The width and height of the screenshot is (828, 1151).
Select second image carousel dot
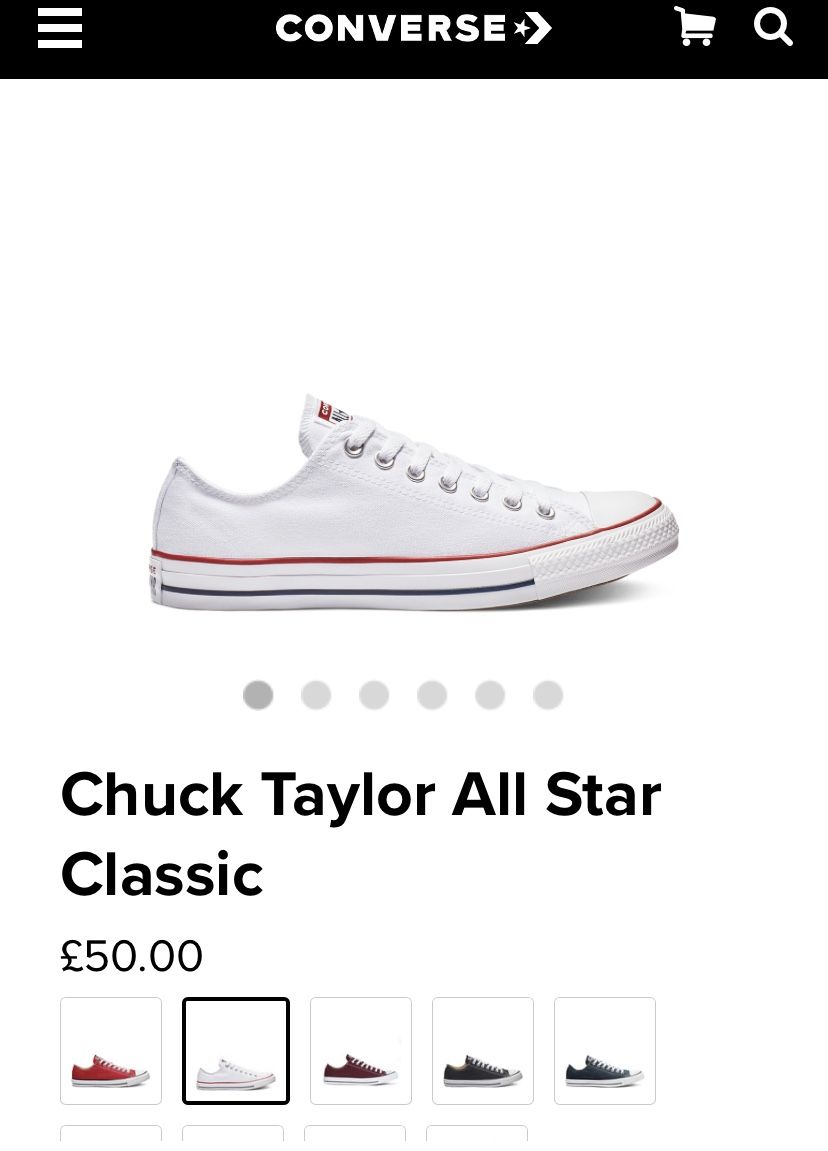pos(316,694)
